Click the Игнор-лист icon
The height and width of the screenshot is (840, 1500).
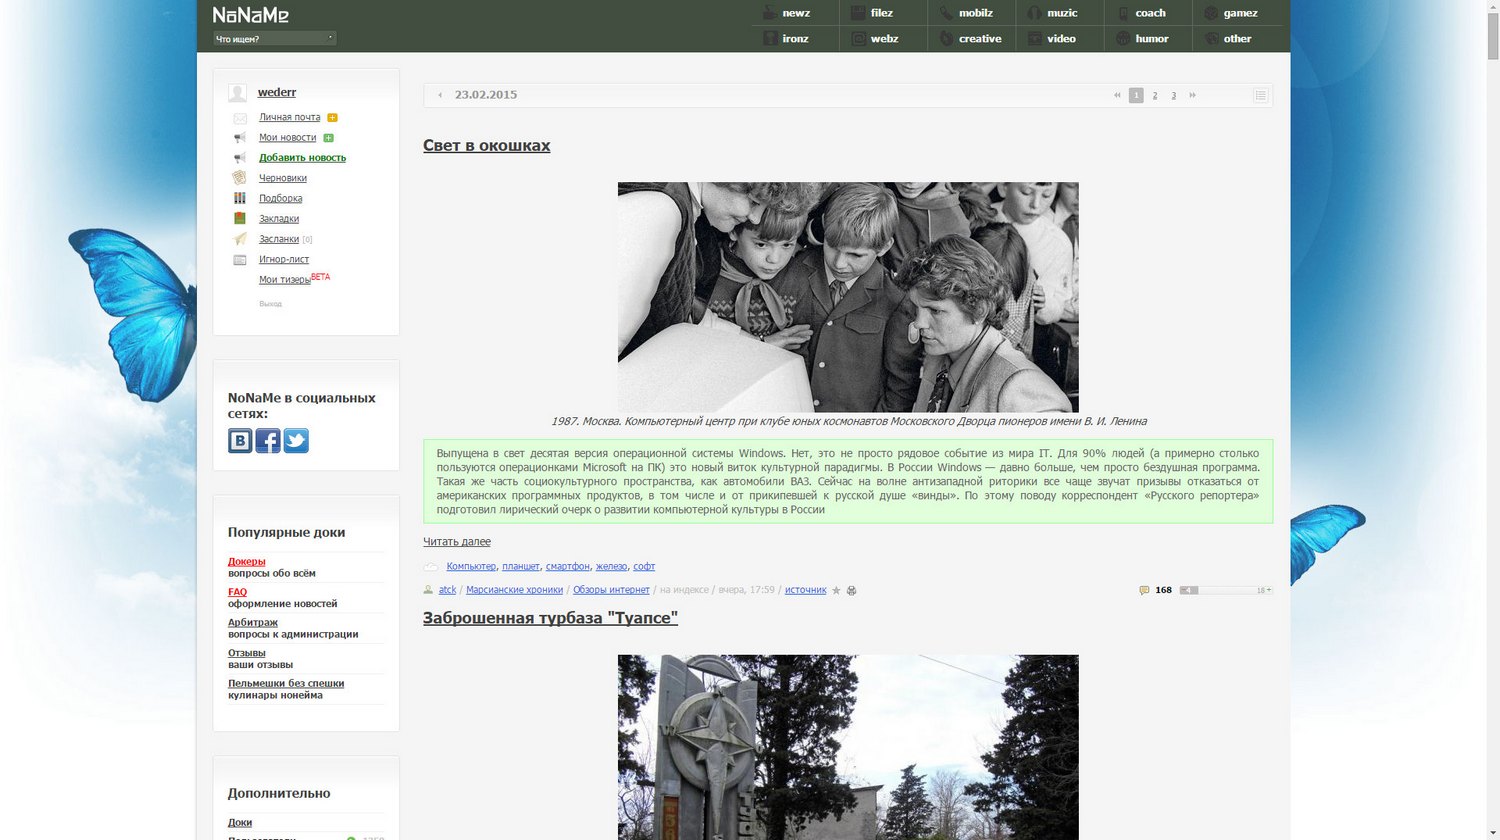tap(240, 260)
